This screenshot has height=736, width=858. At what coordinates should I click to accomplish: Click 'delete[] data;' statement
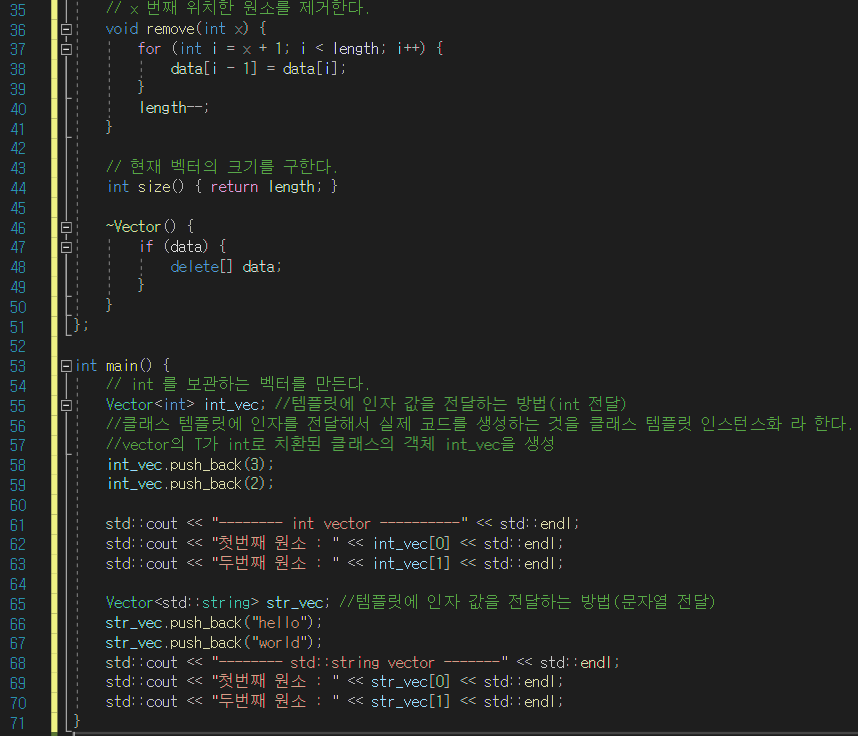pyautogui.click(x=226, y=266)
